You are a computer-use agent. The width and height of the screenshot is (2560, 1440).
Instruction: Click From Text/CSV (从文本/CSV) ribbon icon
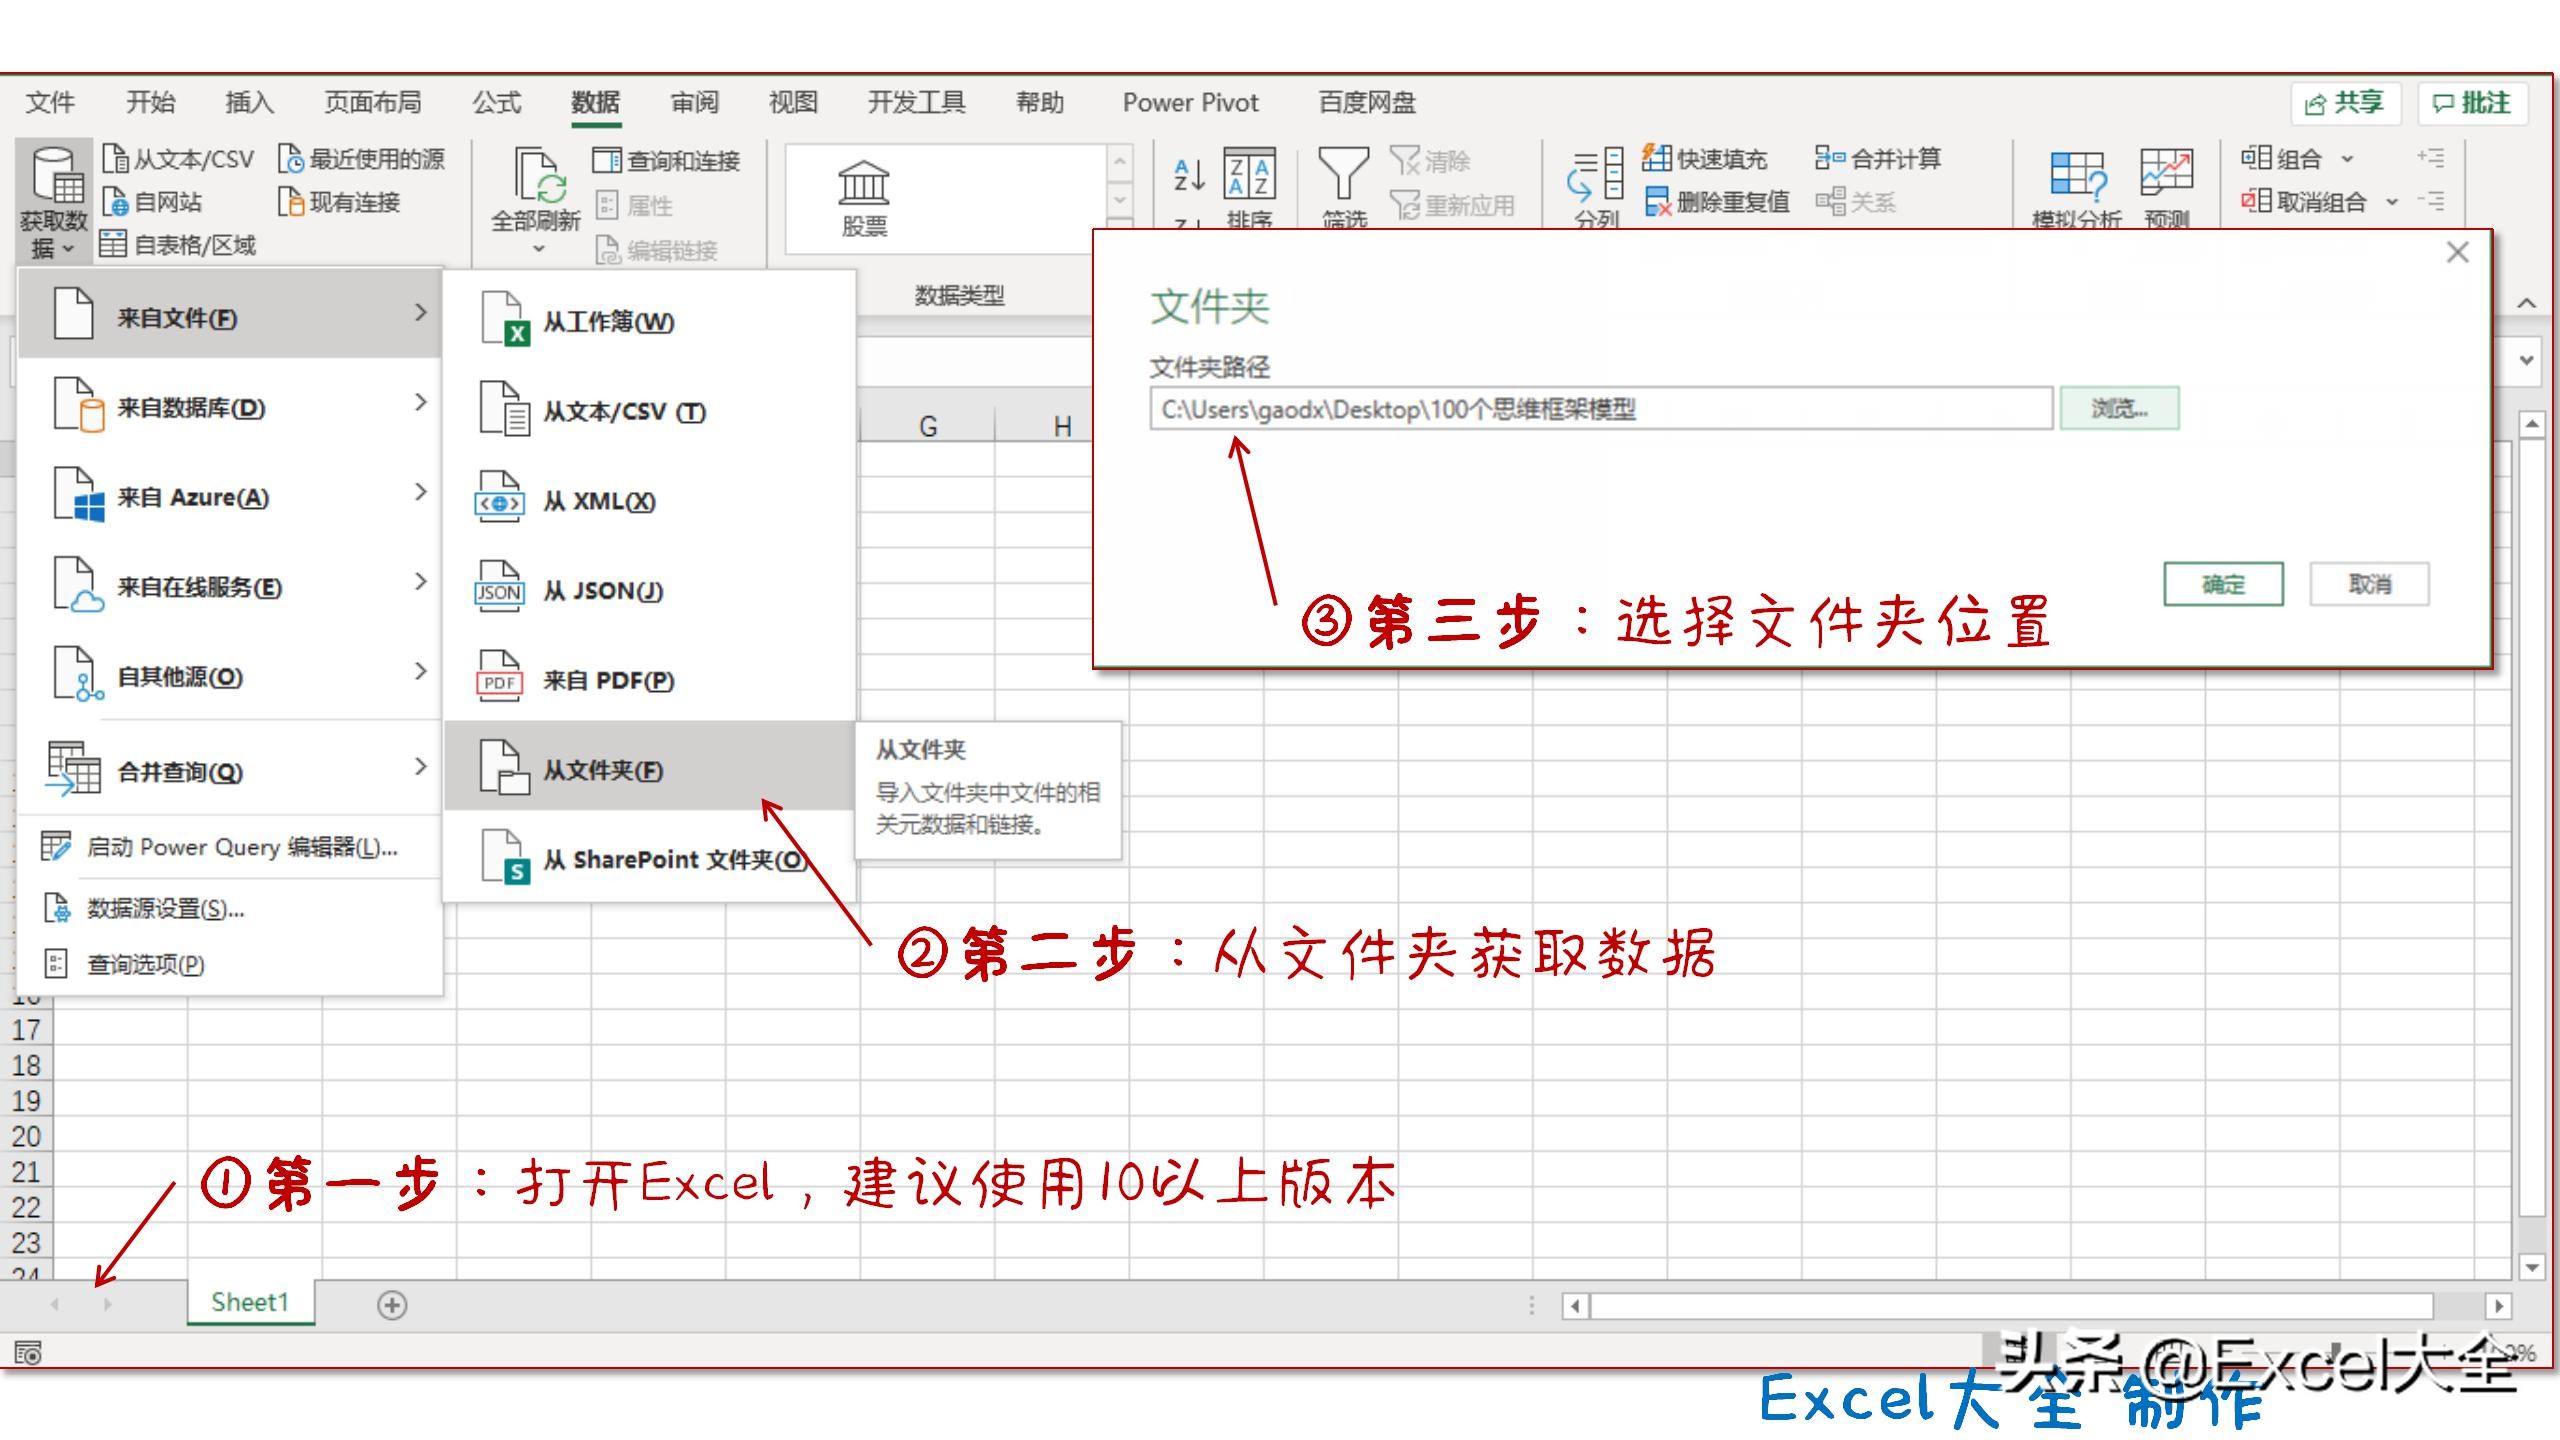tap(179, 159)
